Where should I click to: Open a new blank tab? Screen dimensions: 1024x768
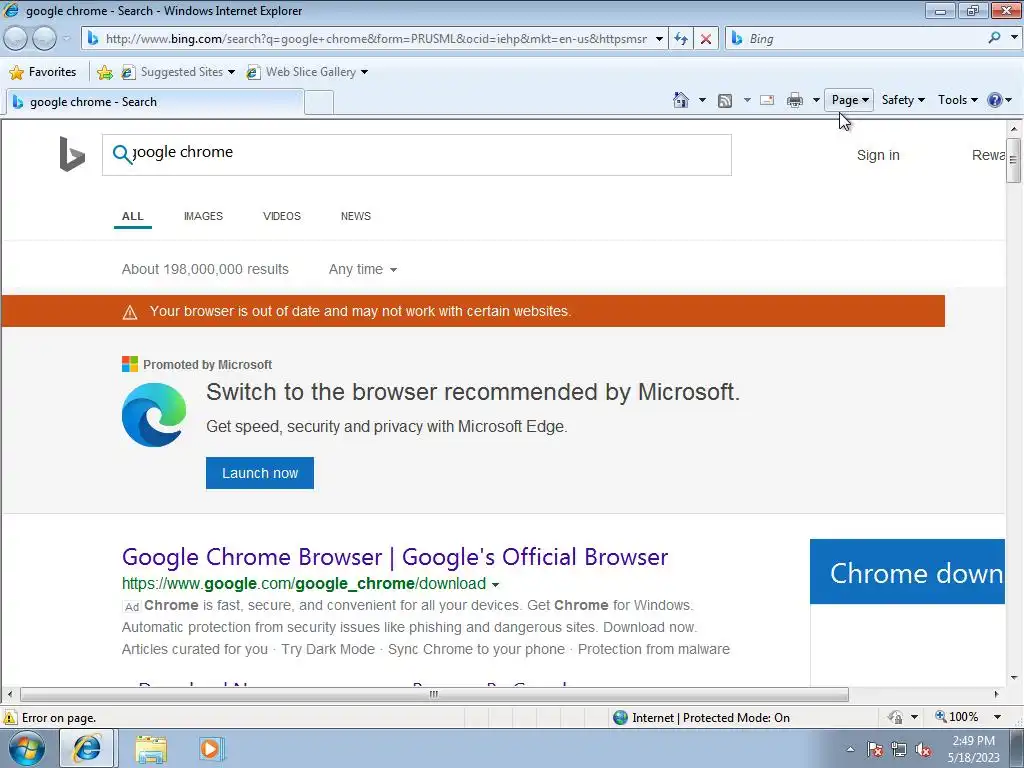319,103
